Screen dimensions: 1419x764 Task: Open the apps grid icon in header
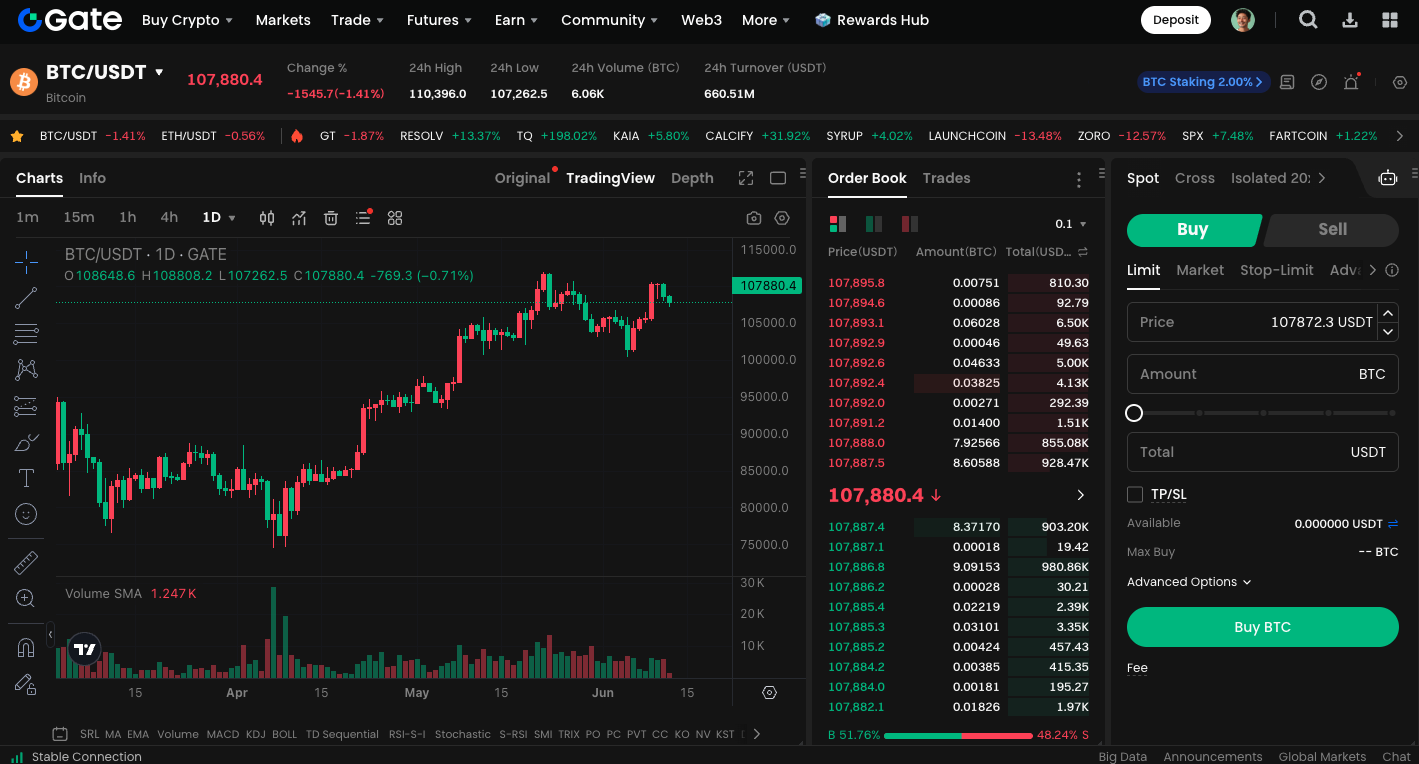(1390, 20)
